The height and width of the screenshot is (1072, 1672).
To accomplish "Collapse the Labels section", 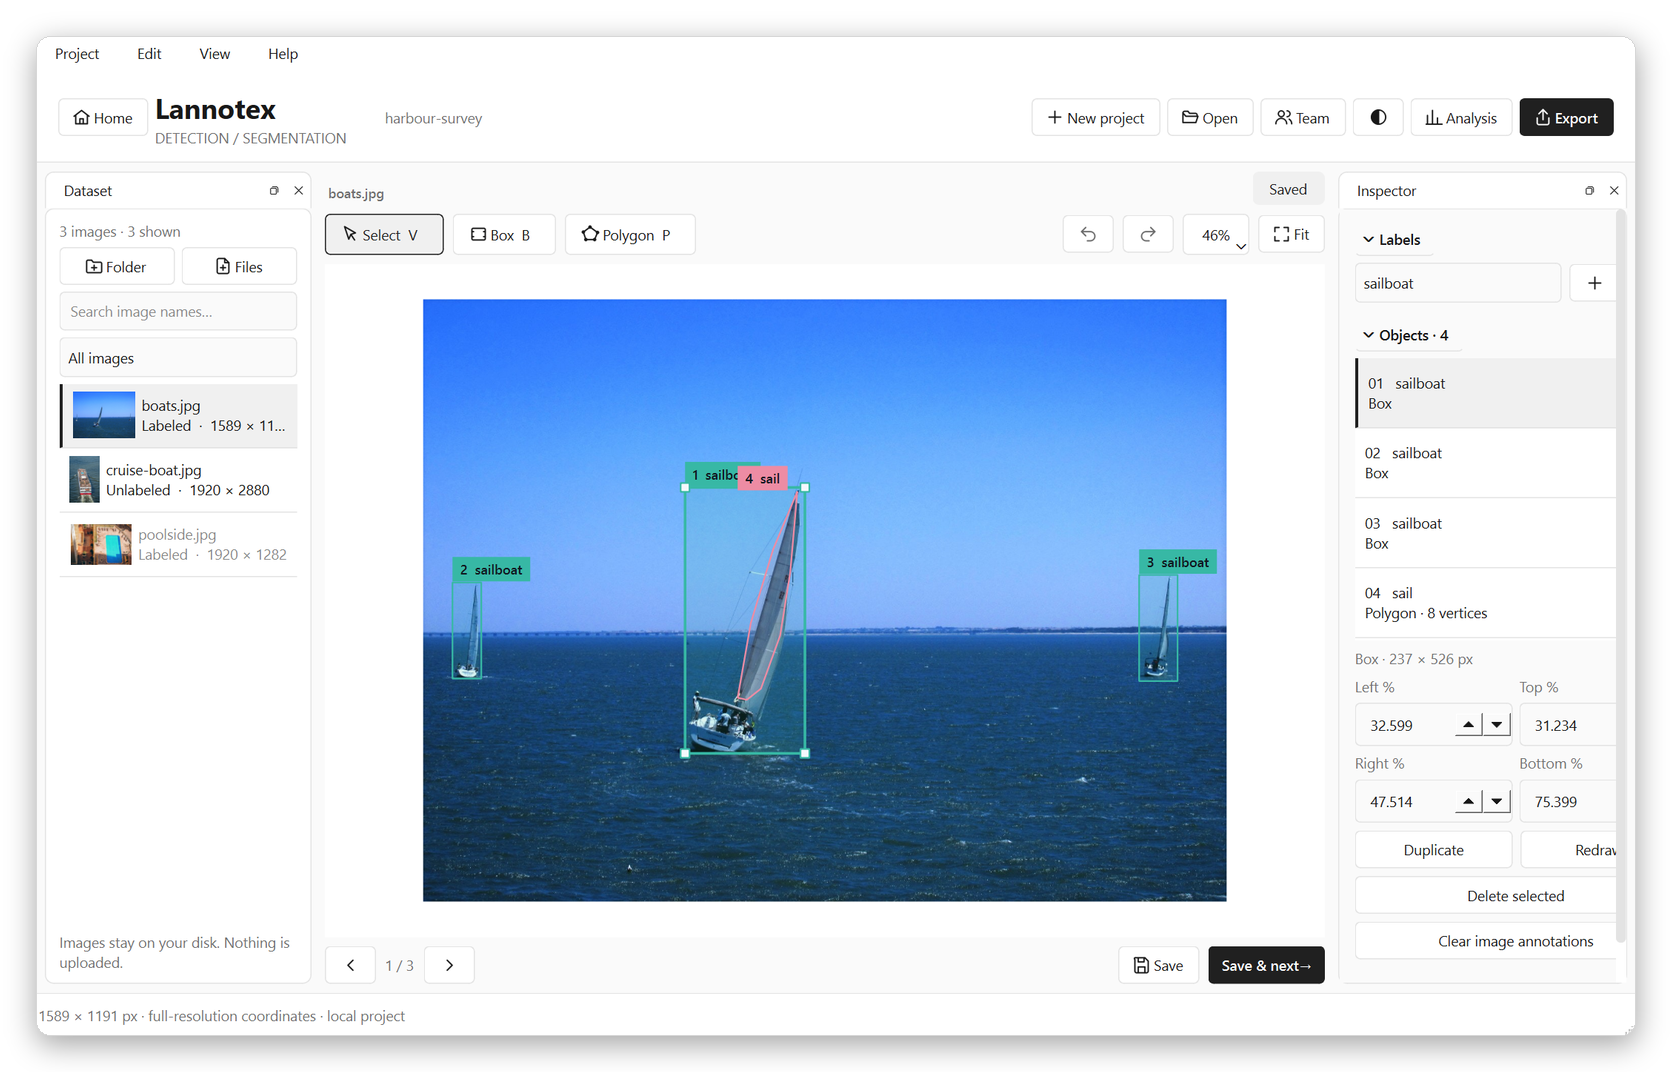I will [x=1391, y=240].
